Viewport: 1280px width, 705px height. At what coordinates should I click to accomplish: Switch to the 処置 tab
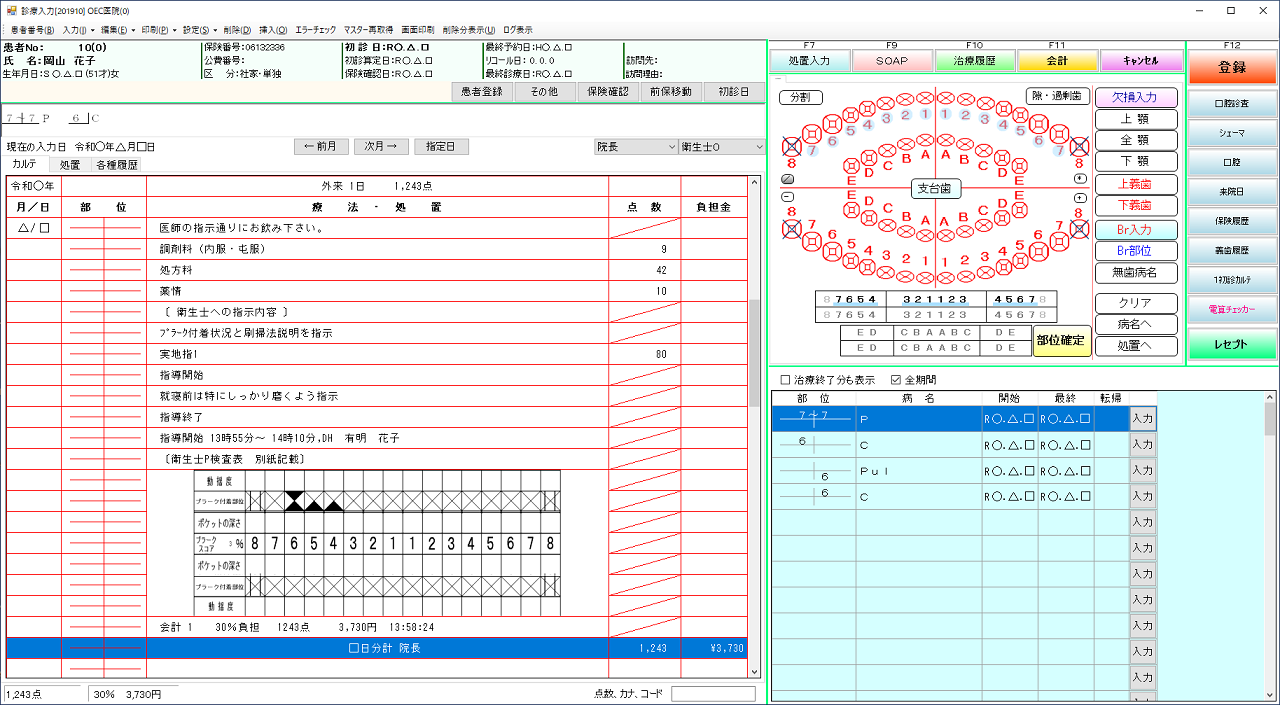[70, 165]
